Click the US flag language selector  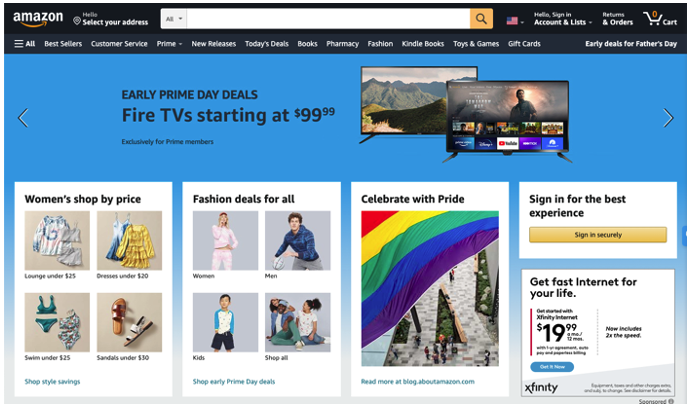pyautogui.click(x=515, y=21)
